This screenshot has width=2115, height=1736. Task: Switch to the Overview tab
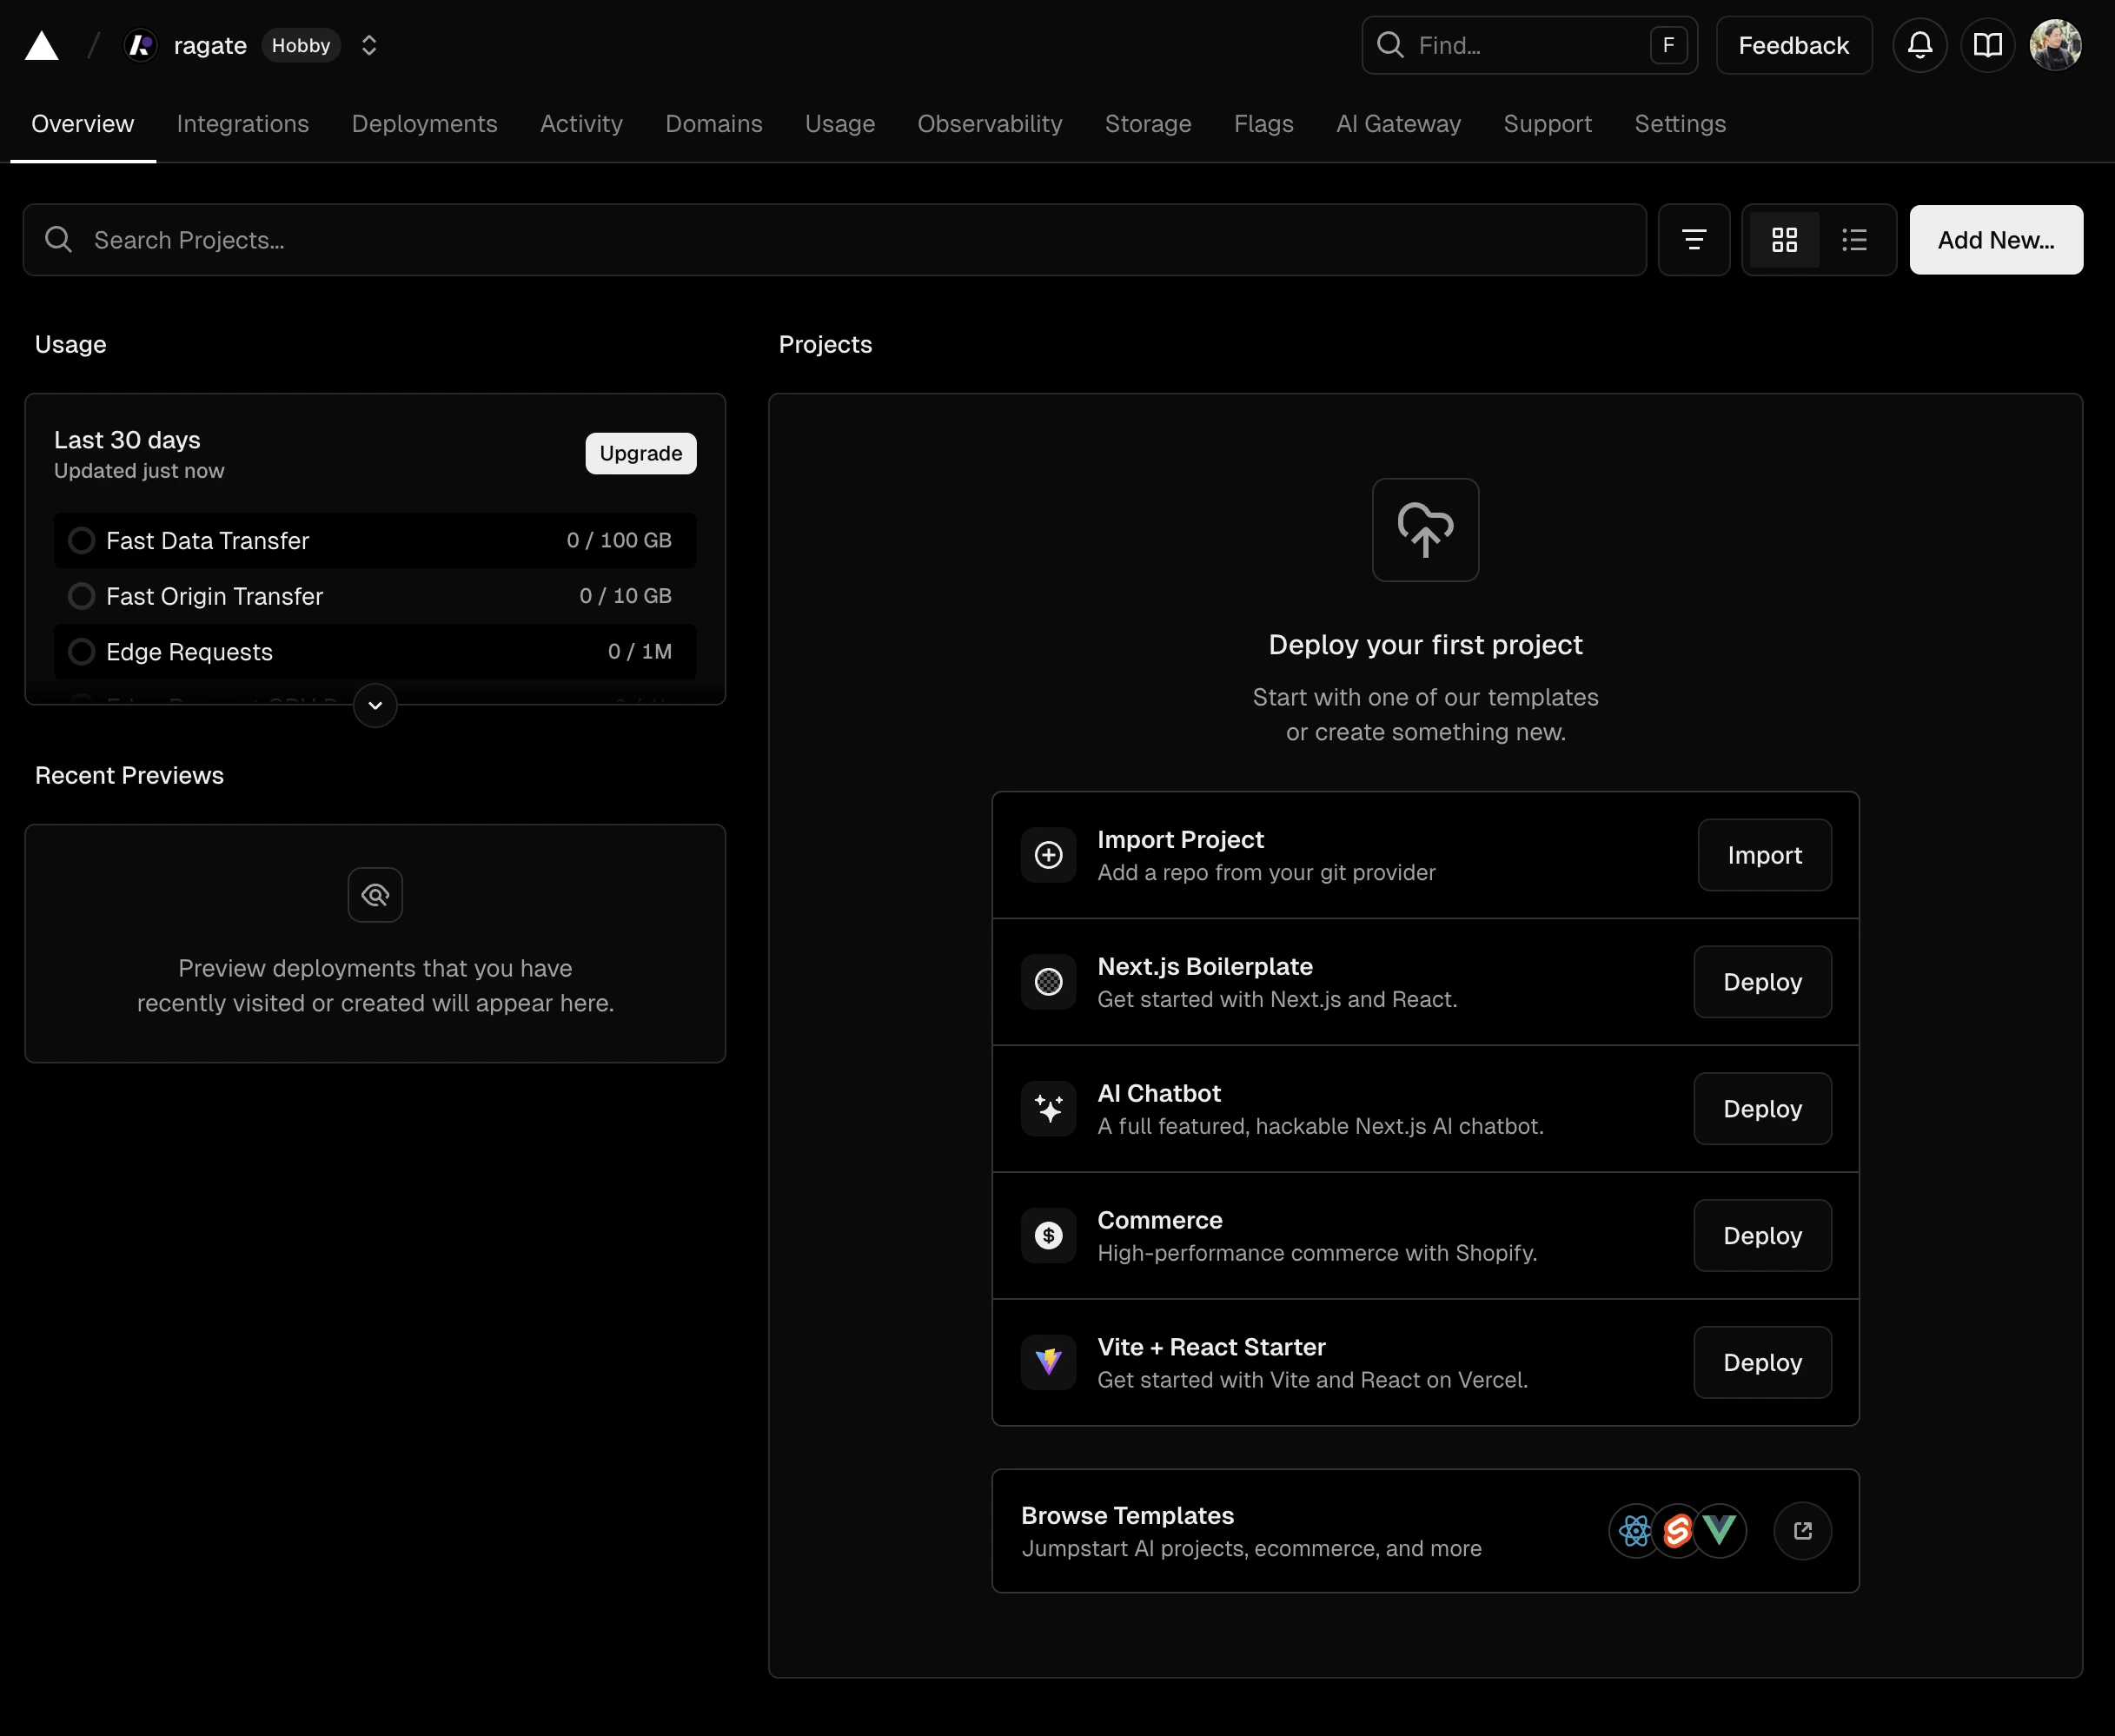pos(83,124)
